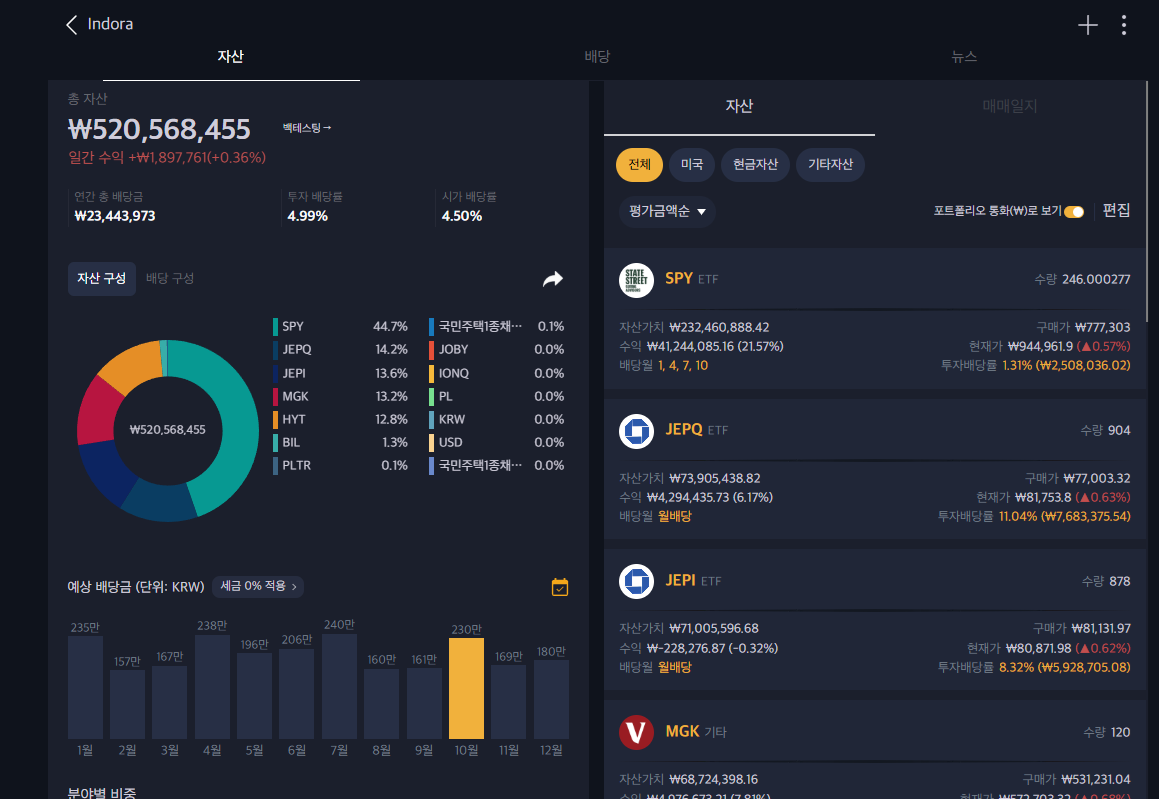
Task: Click the SPY State Street logo
Action: pos(636,280)
